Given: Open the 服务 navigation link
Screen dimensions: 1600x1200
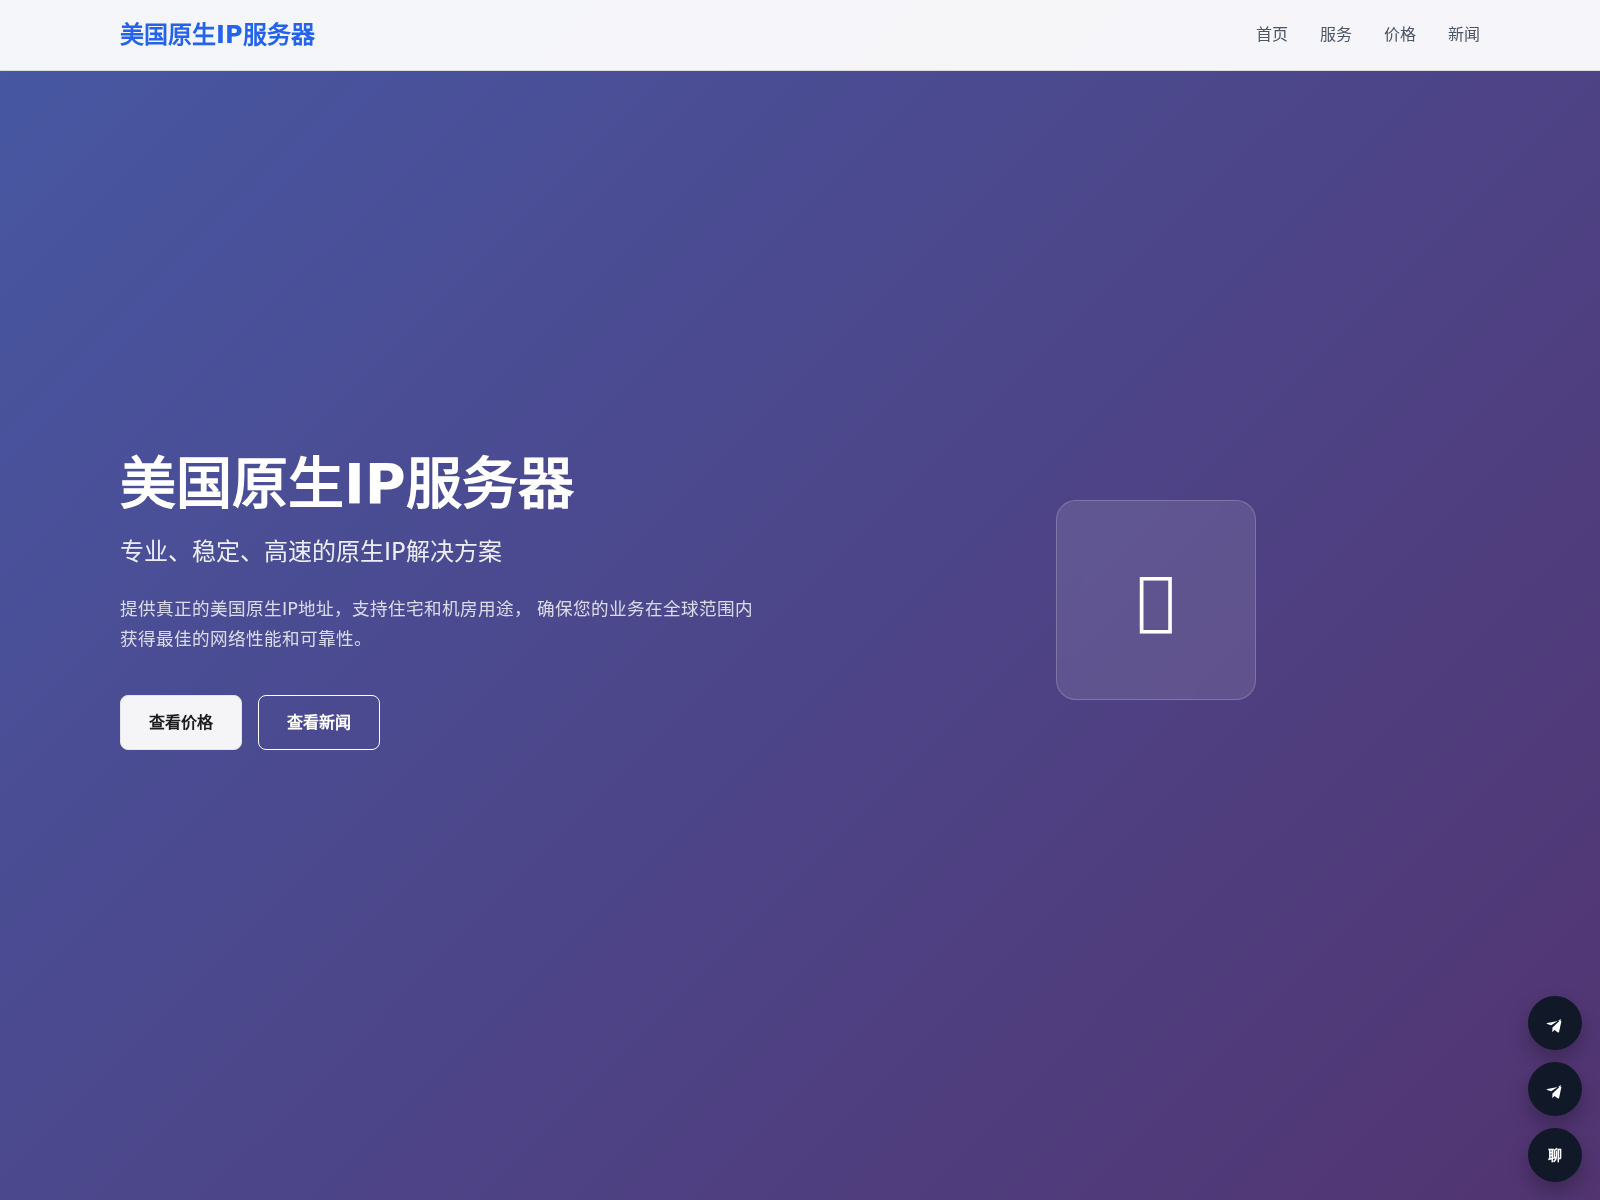Looking at the screenshot, I should click(x=1335, y=35).
